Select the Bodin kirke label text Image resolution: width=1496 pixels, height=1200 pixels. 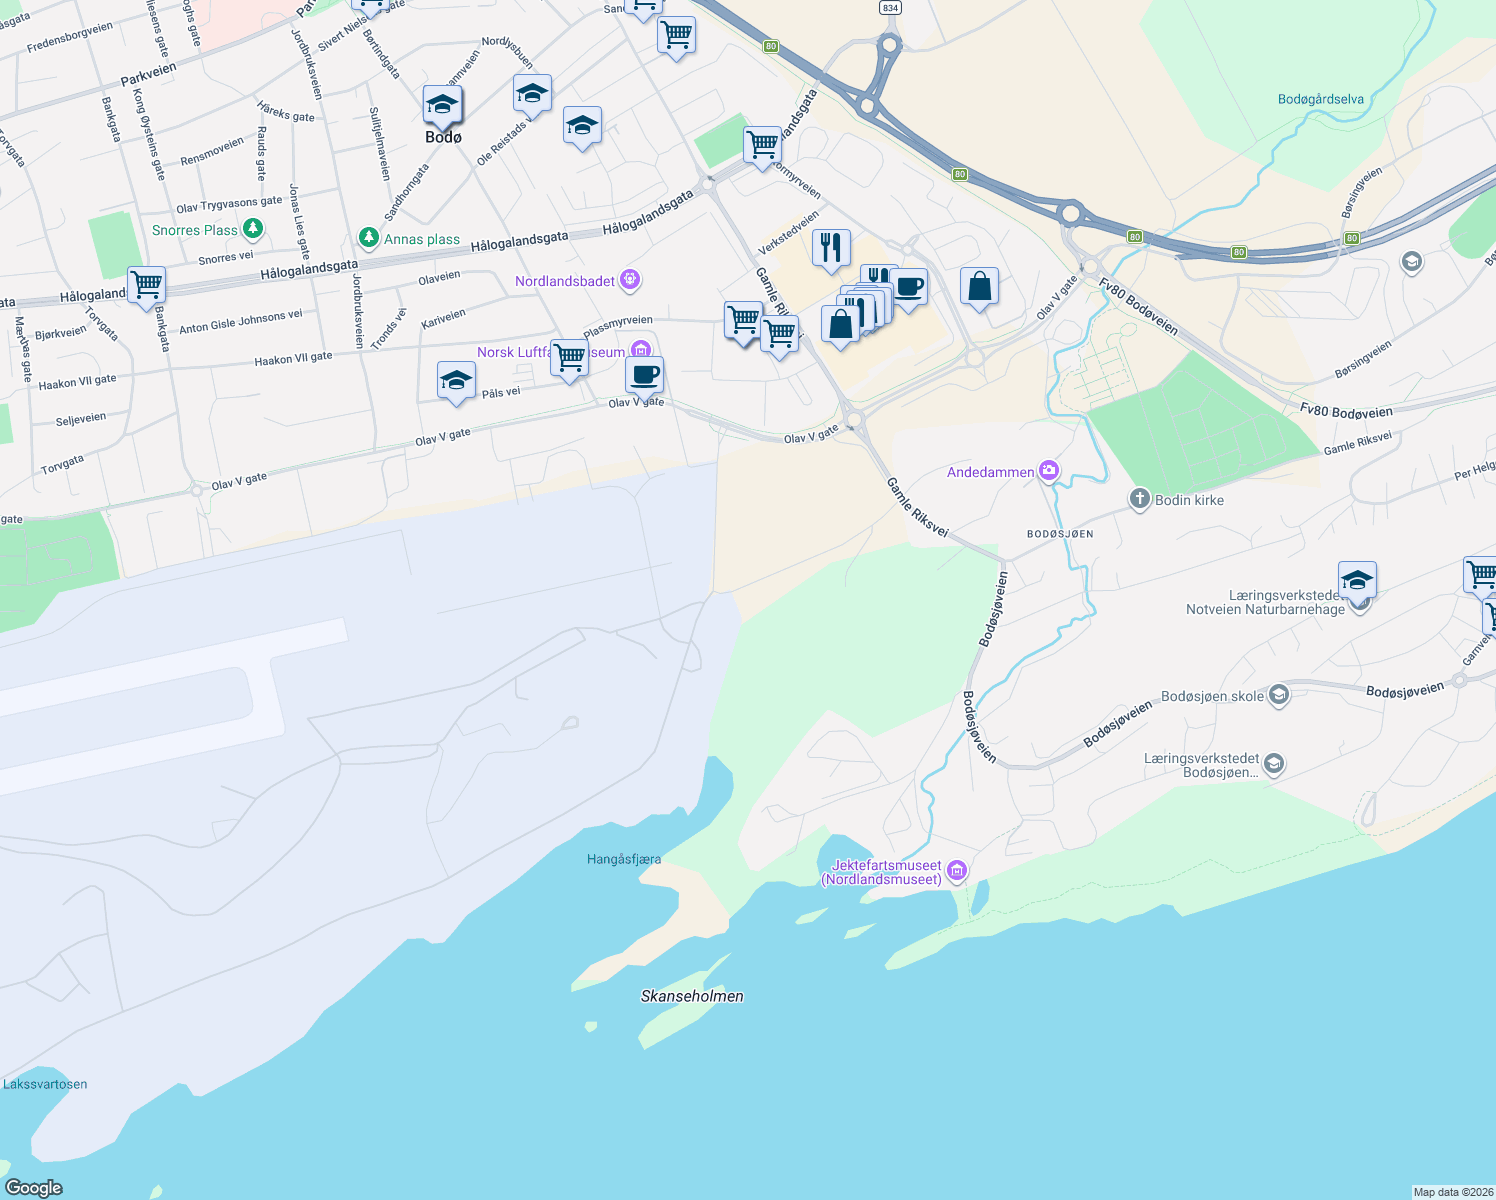[1189, 500]
